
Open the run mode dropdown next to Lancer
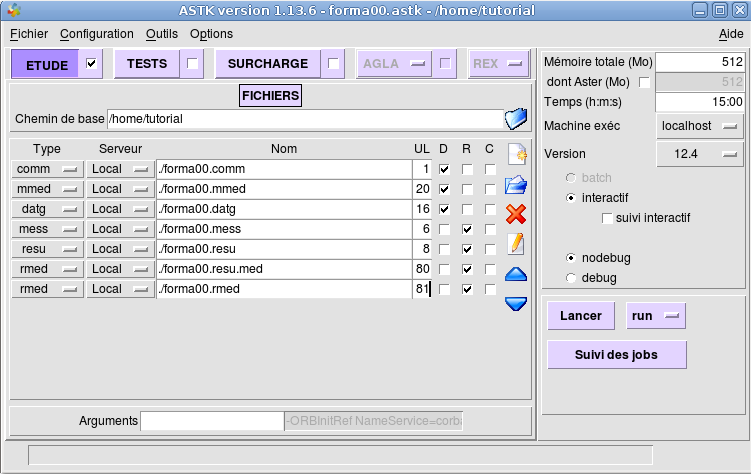click(655, 316)
